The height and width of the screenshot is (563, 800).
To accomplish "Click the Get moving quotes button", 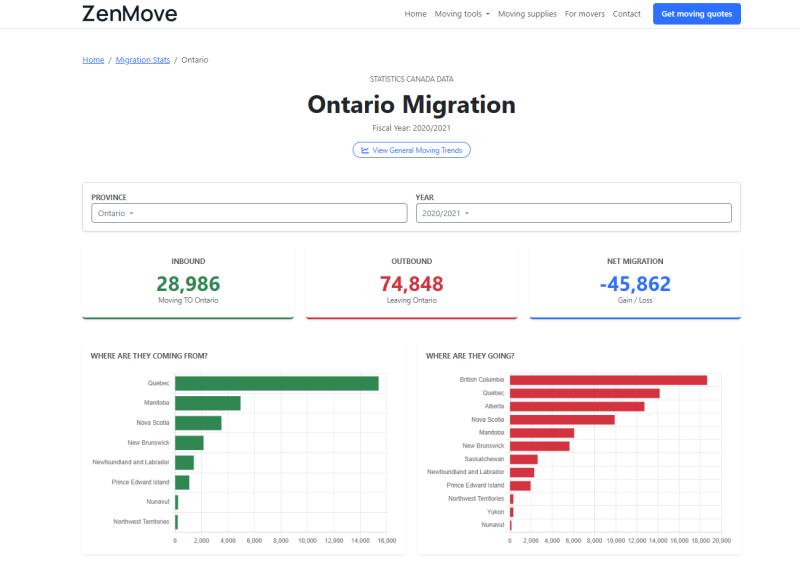I will click(x=696, y=14).
